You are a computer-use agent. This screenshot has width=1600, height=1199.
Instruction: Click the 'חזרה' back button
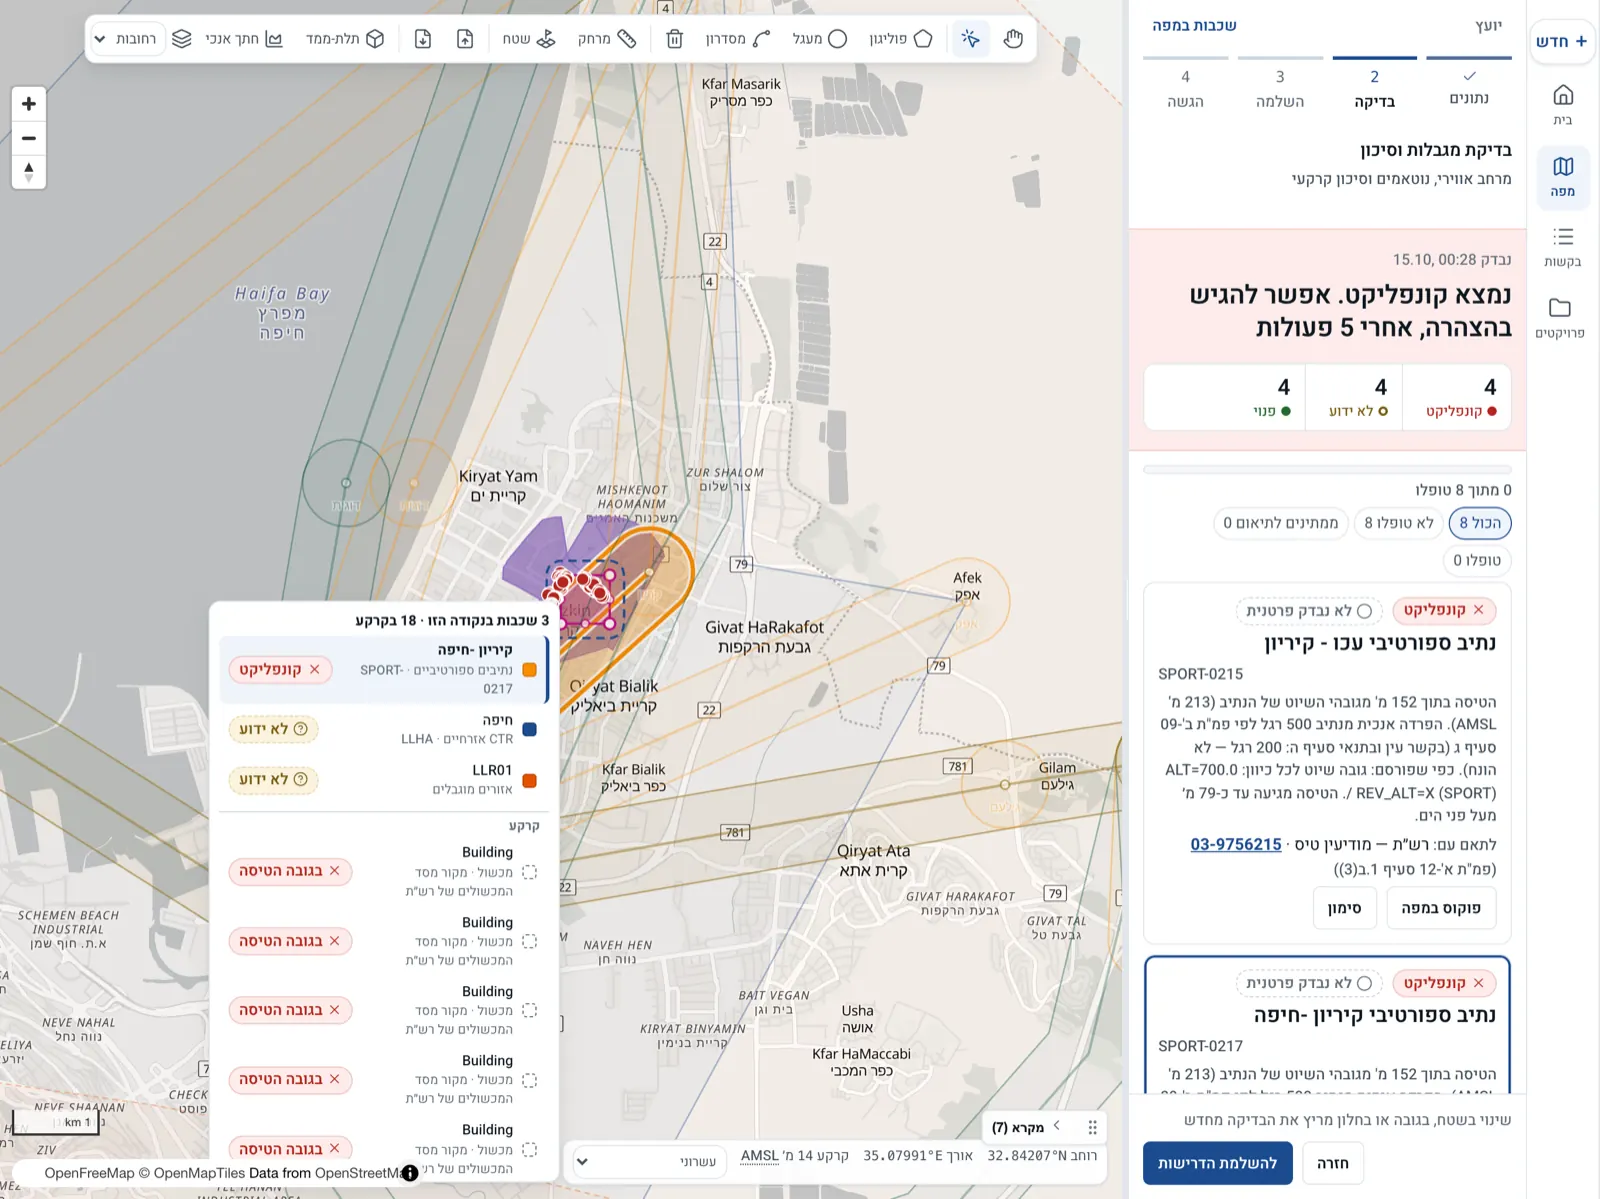[1333, 1163]
